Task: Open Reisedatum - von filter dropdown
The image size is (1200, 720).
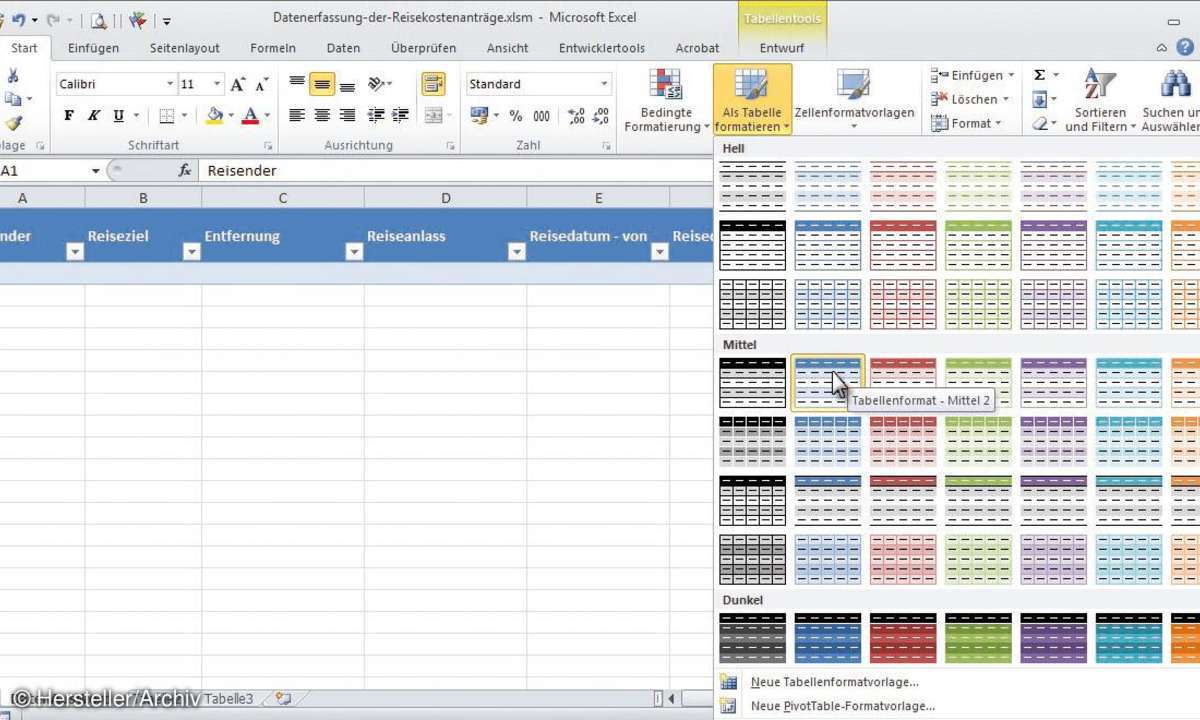Action: 660,252
